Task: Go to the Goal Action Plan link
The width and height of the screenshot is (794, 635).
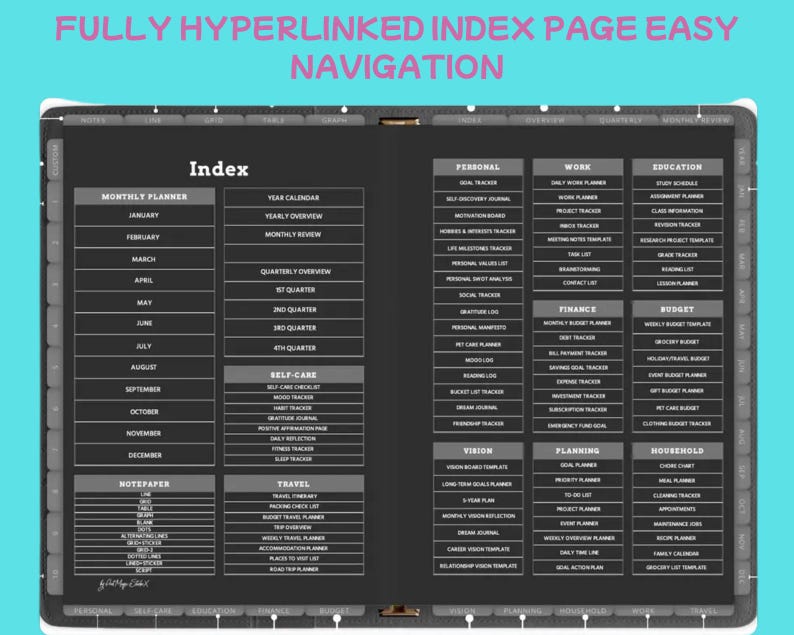Action: coord(578,568)
